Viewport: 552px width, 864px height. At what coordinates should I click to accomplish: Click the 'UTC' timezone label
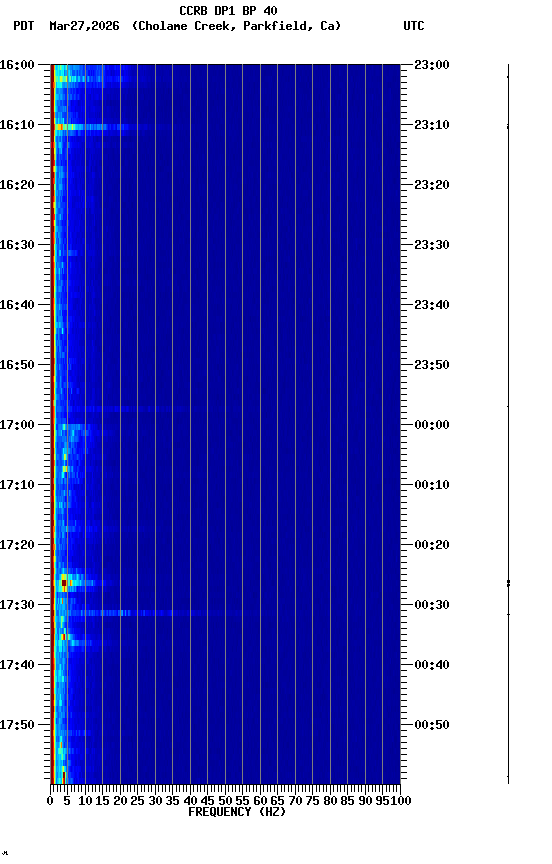pos(414,26)
